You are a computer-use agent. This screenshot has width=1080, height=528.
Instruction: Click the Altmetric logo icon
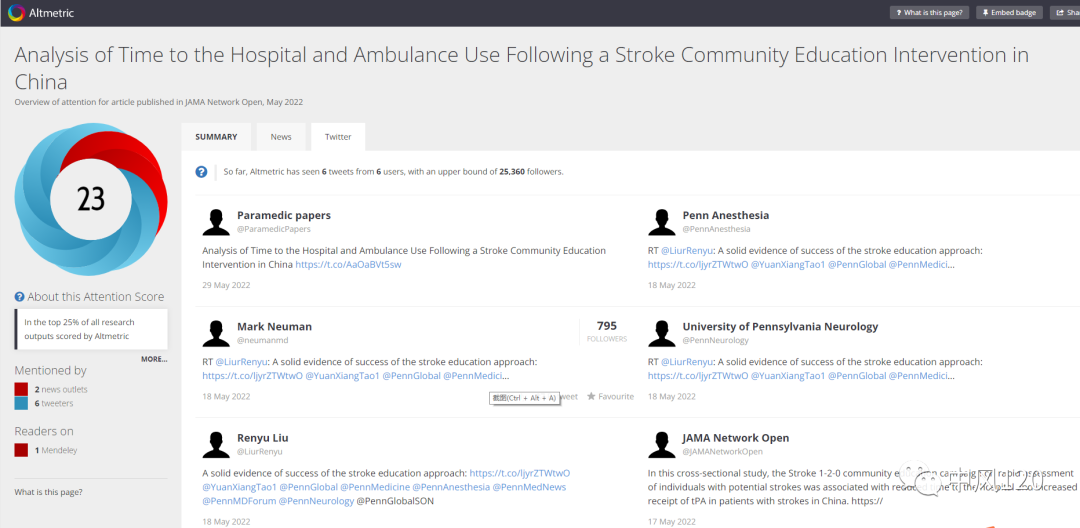[17, 12]
